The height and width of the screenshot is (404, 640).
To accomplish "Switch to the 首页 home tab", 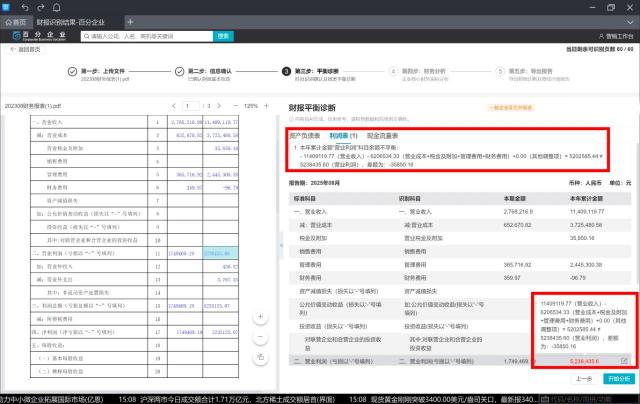I will pos(15,21).
